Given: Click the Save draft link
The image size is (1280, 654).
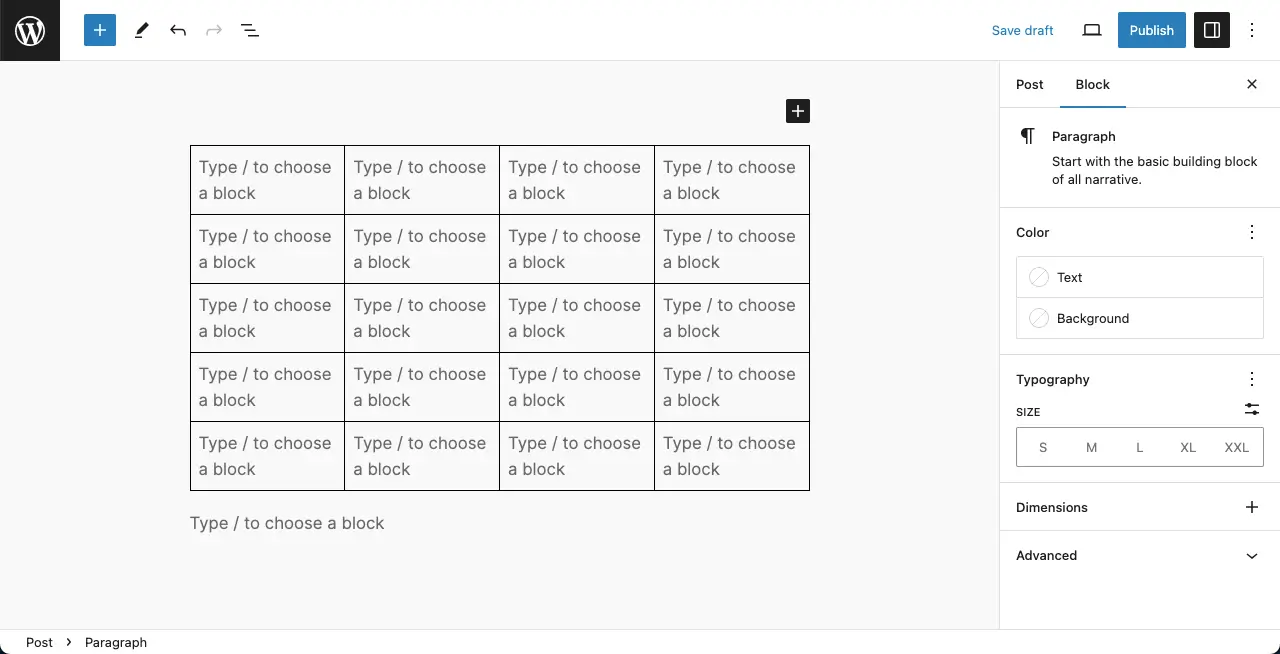Looking at the screenshot, I should (1022, 30).
